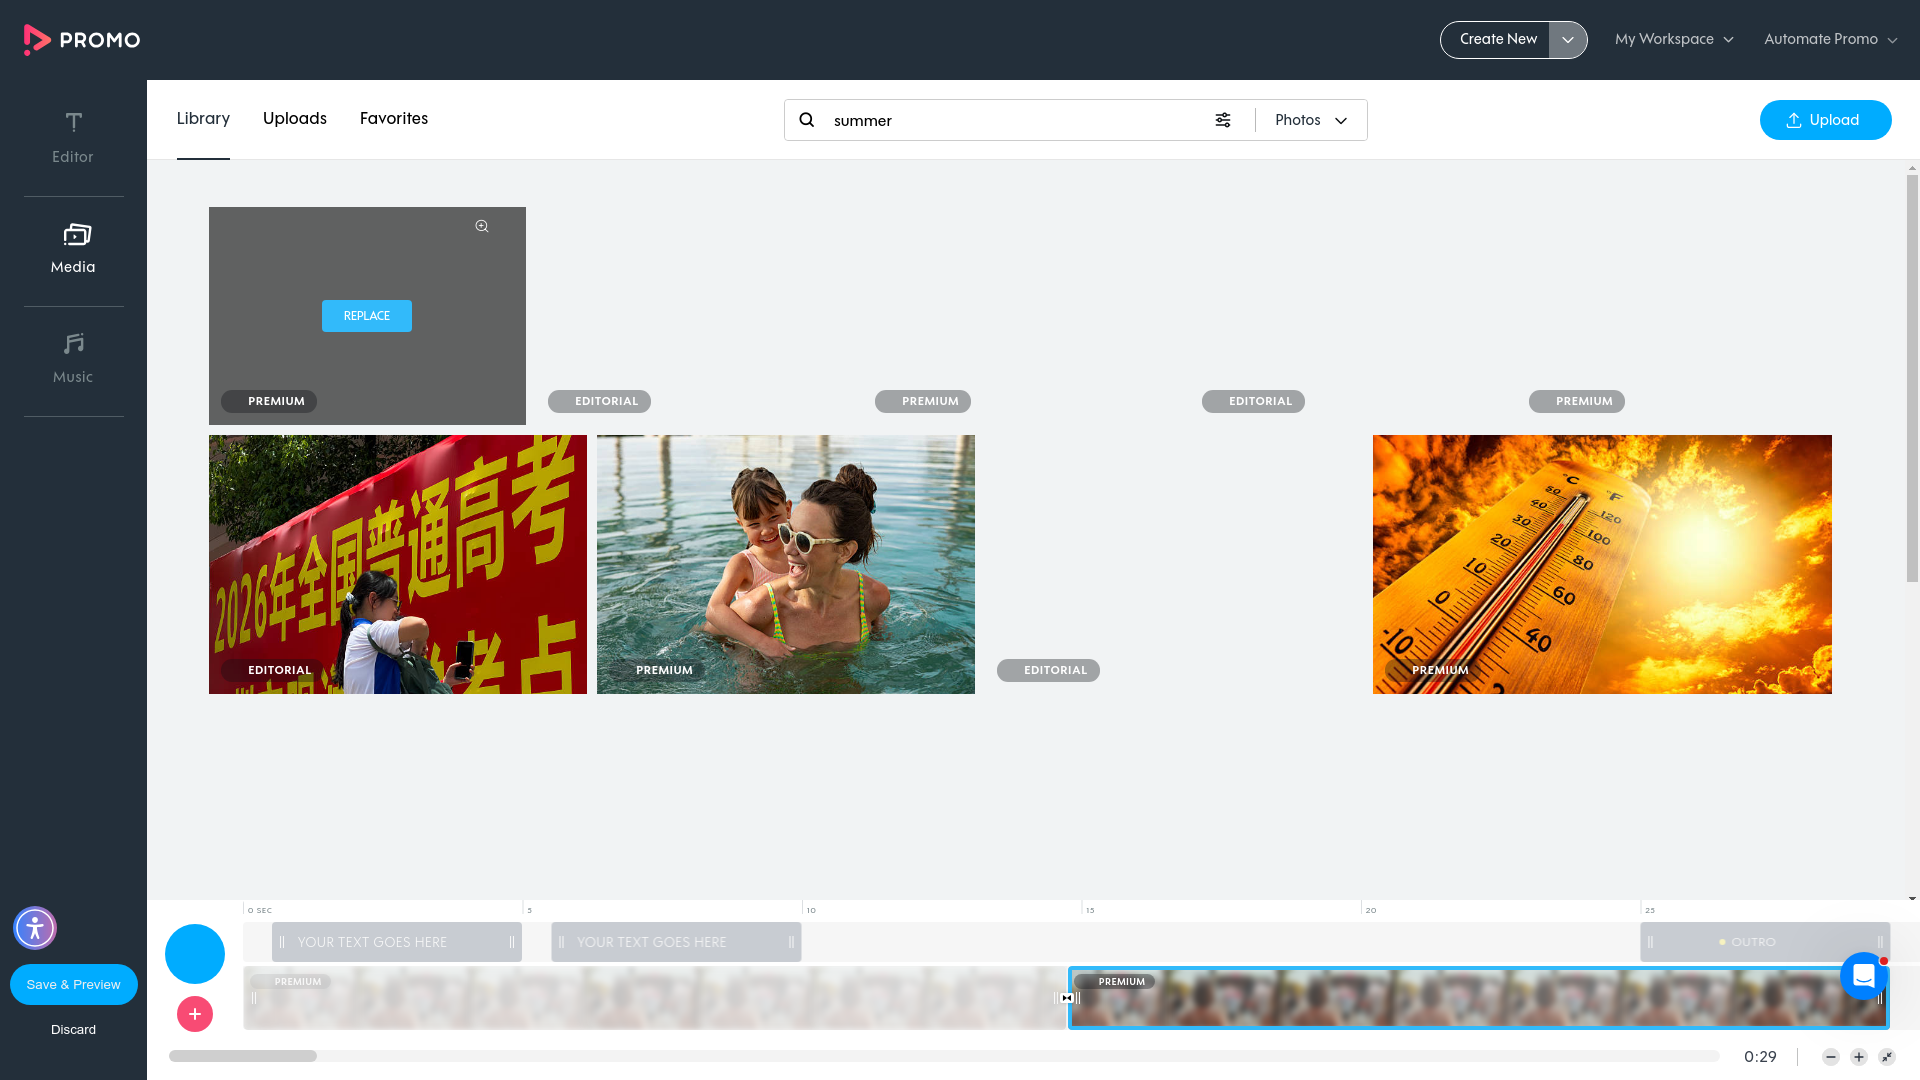Click the zoom magnifier on the REPLACE thumbnail

(482, 226)
